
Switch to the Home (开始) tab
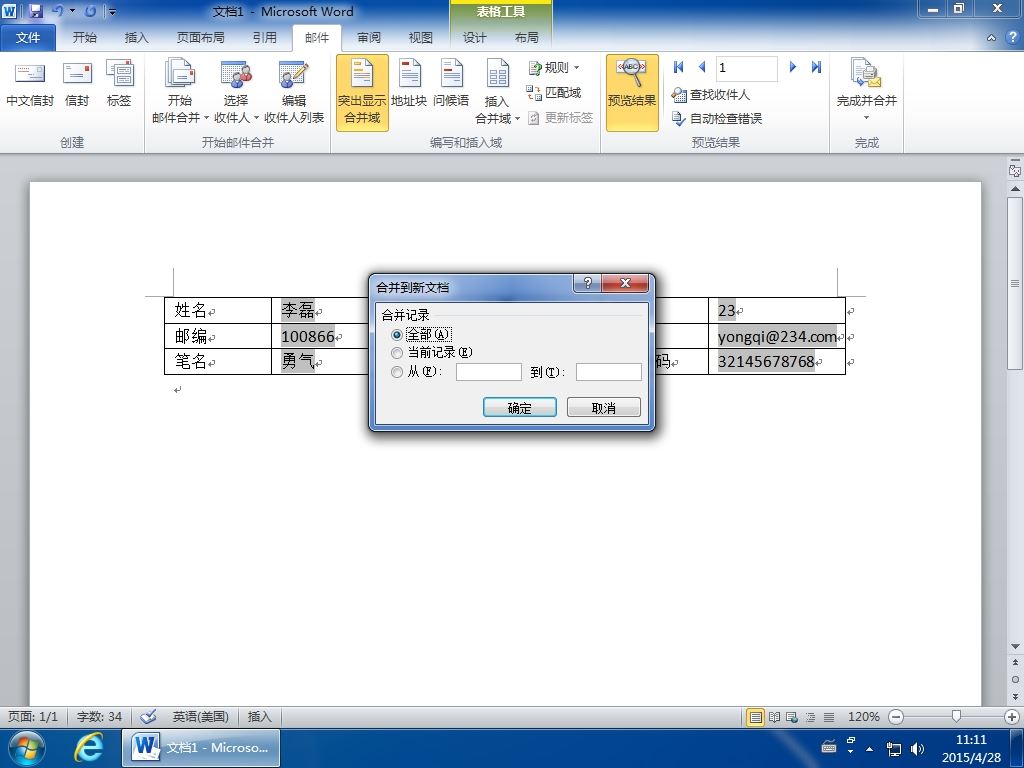(x=85, y=38)
